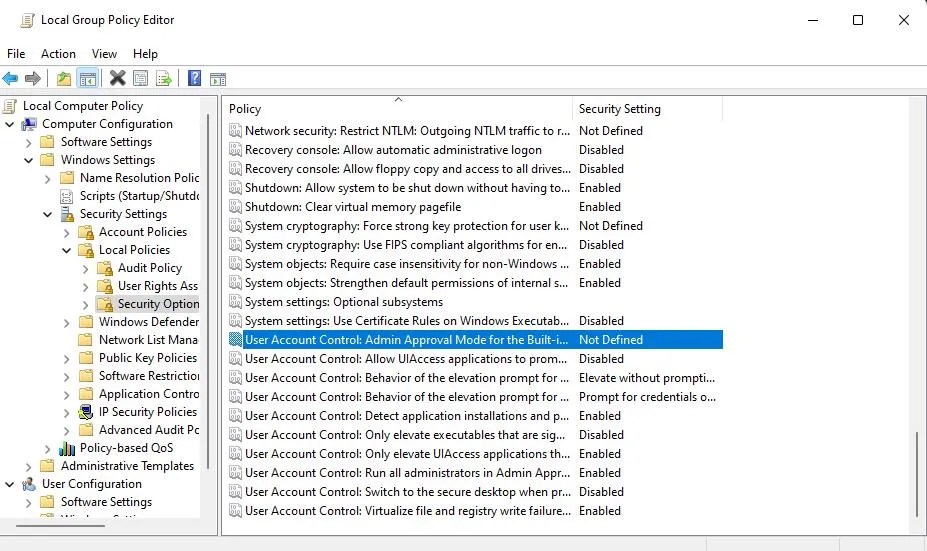Click the Local Group Policy Editor title icon

click(x=27, y=20)
